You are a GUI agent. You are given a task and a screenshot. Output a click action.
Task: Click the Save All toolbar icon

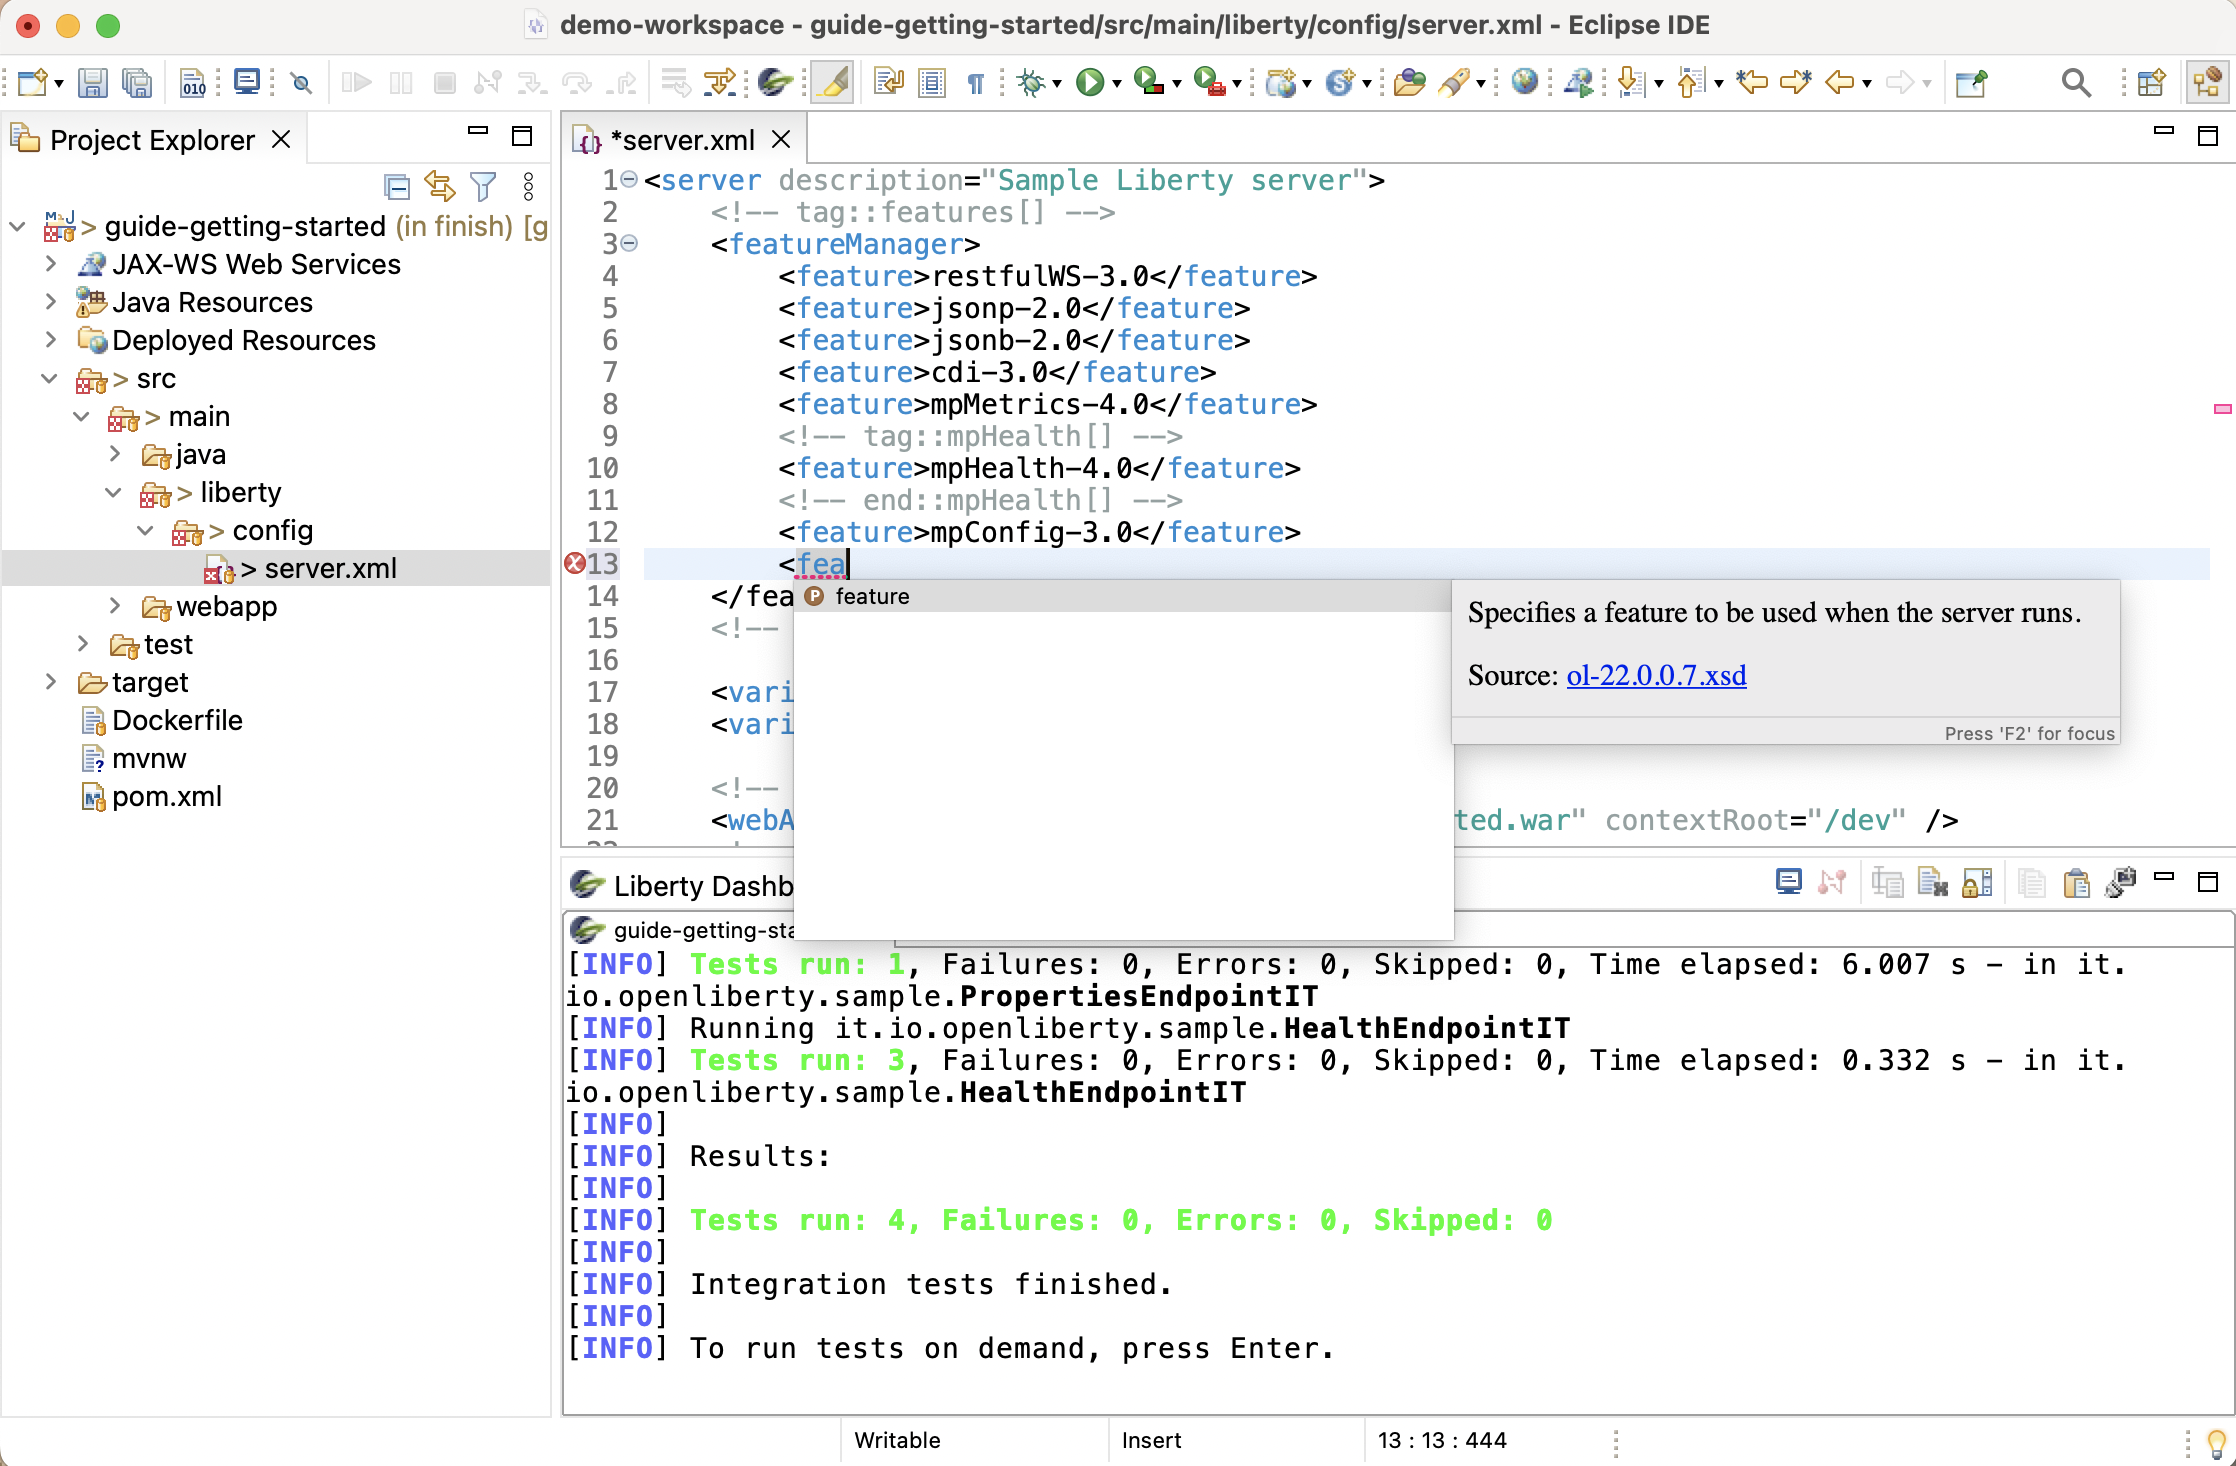coord(136,82)
